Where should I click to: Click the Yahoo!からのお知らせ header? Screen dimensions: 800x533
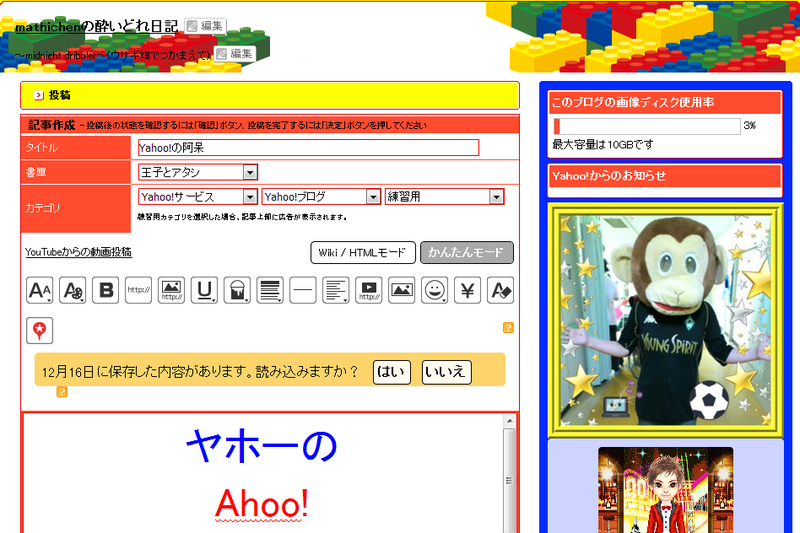665,176
